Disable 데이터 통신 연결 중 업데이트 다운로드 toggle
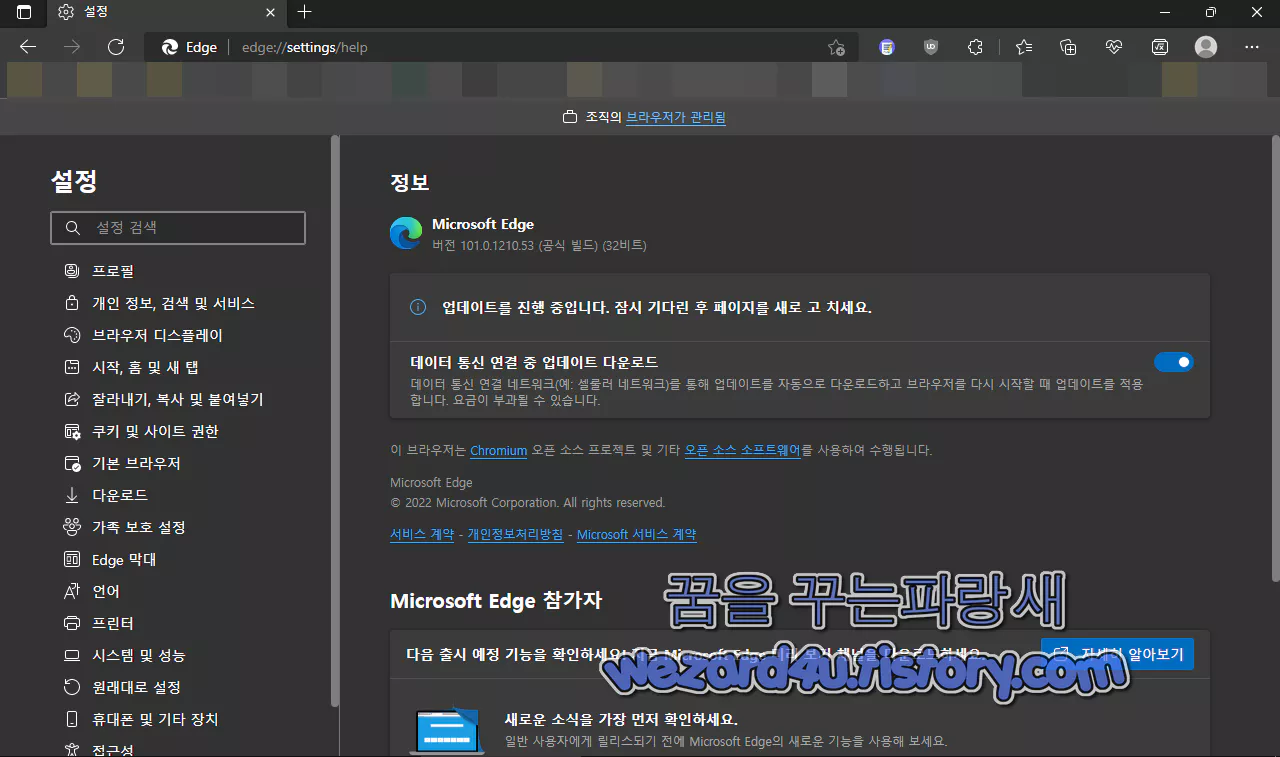Viewport: 1280px width, 757px height. coord(1173,362)
